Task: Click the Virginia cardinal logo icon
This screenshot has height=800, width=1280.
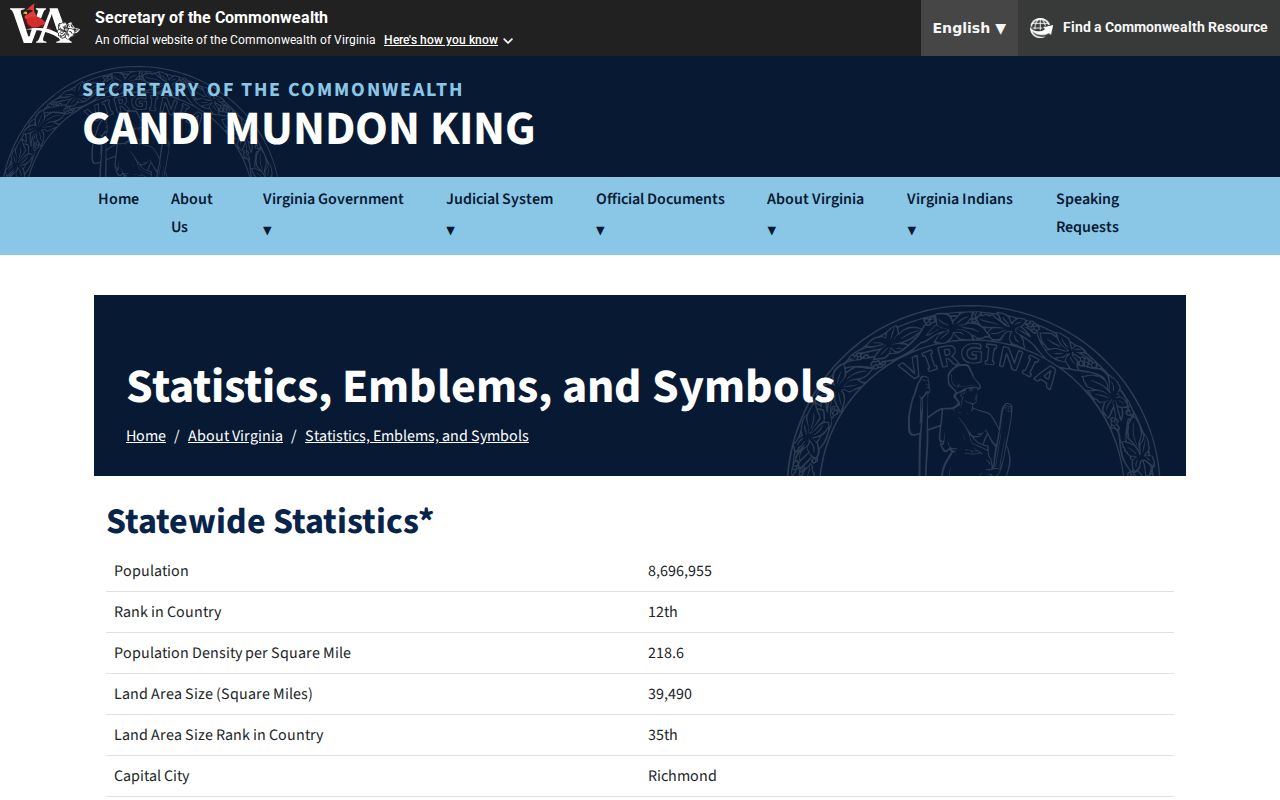Action: (44, 26)
